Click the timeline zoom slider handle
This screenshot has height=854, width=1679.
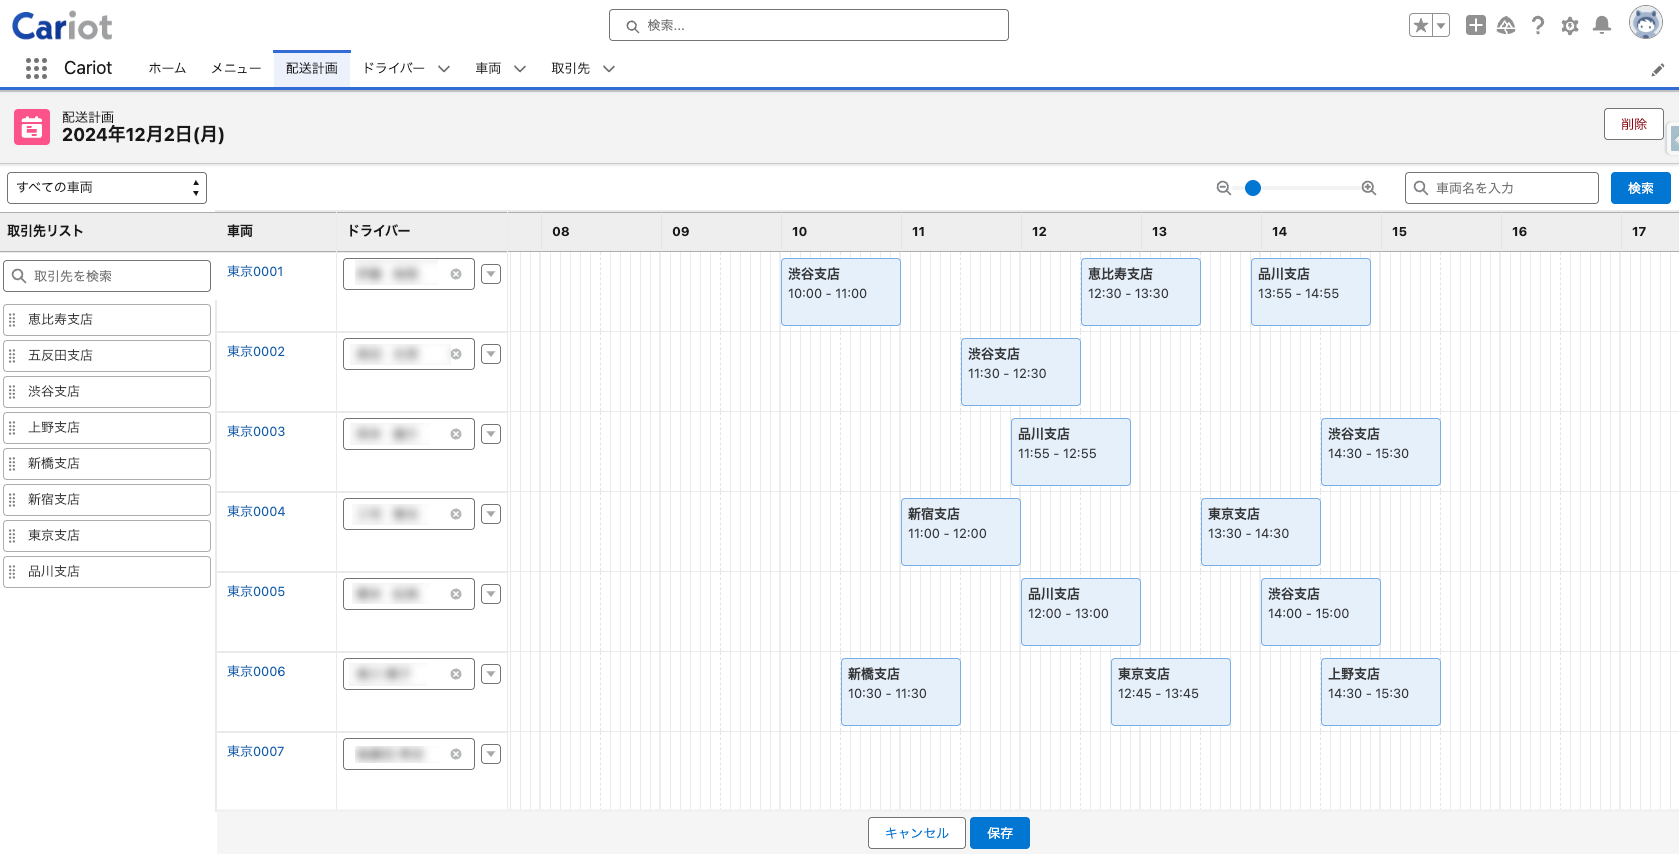[x=1253, y=188]
